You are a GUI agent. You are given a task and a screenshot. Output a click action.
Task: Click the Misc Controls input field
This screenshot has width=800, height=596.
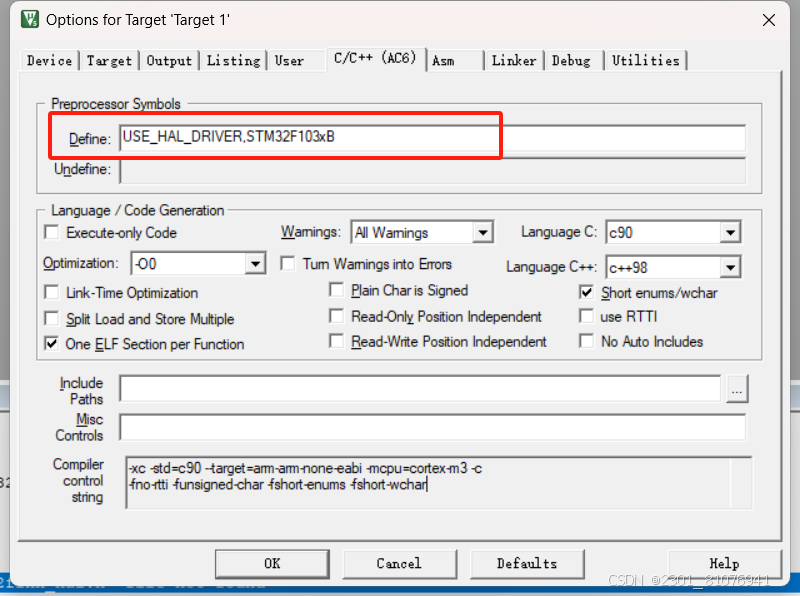[432, 427]
